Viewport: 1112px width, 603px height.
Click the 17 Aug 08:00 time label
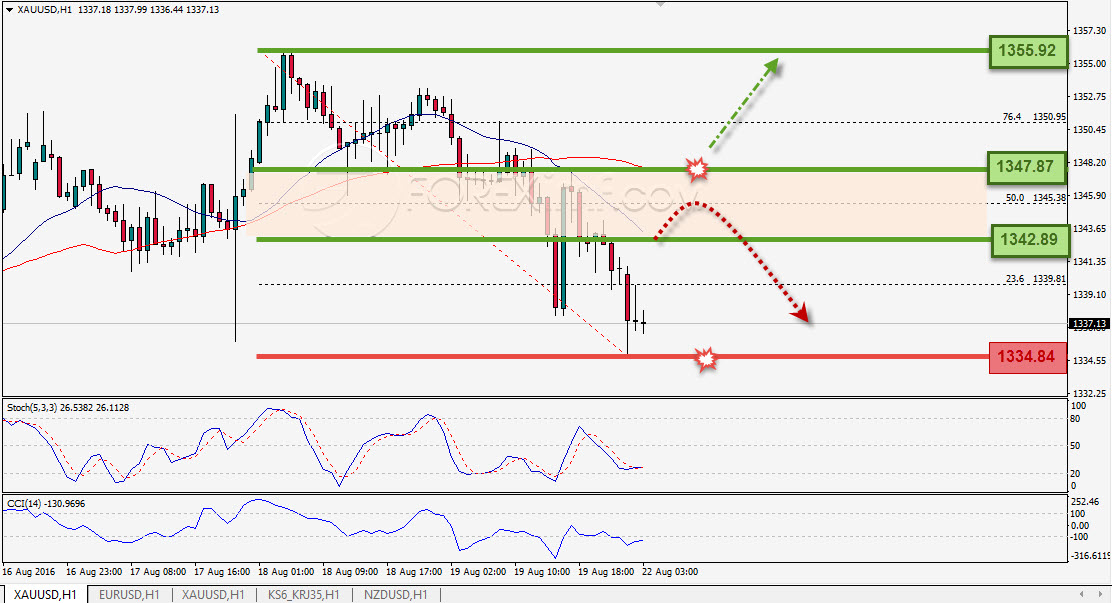[158, 572]
